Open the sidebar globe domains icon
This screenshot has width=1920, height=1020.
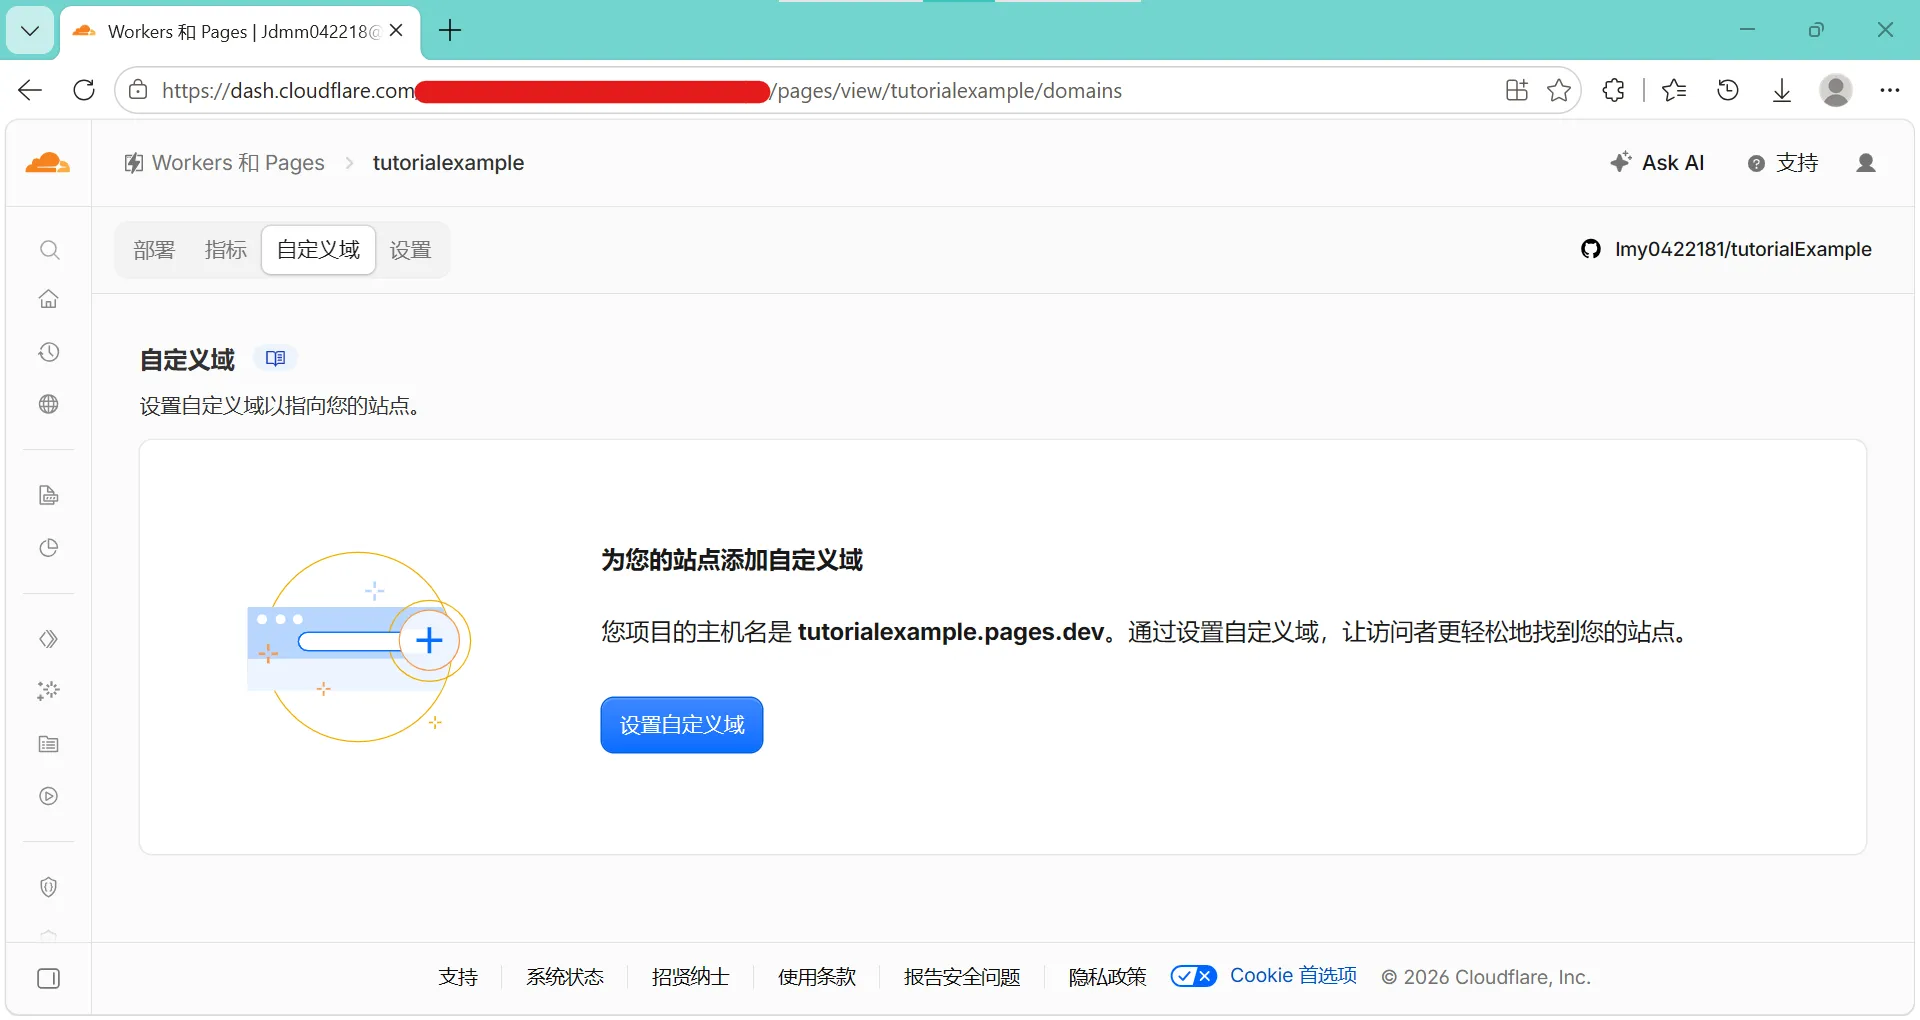[x=49, y=404]
